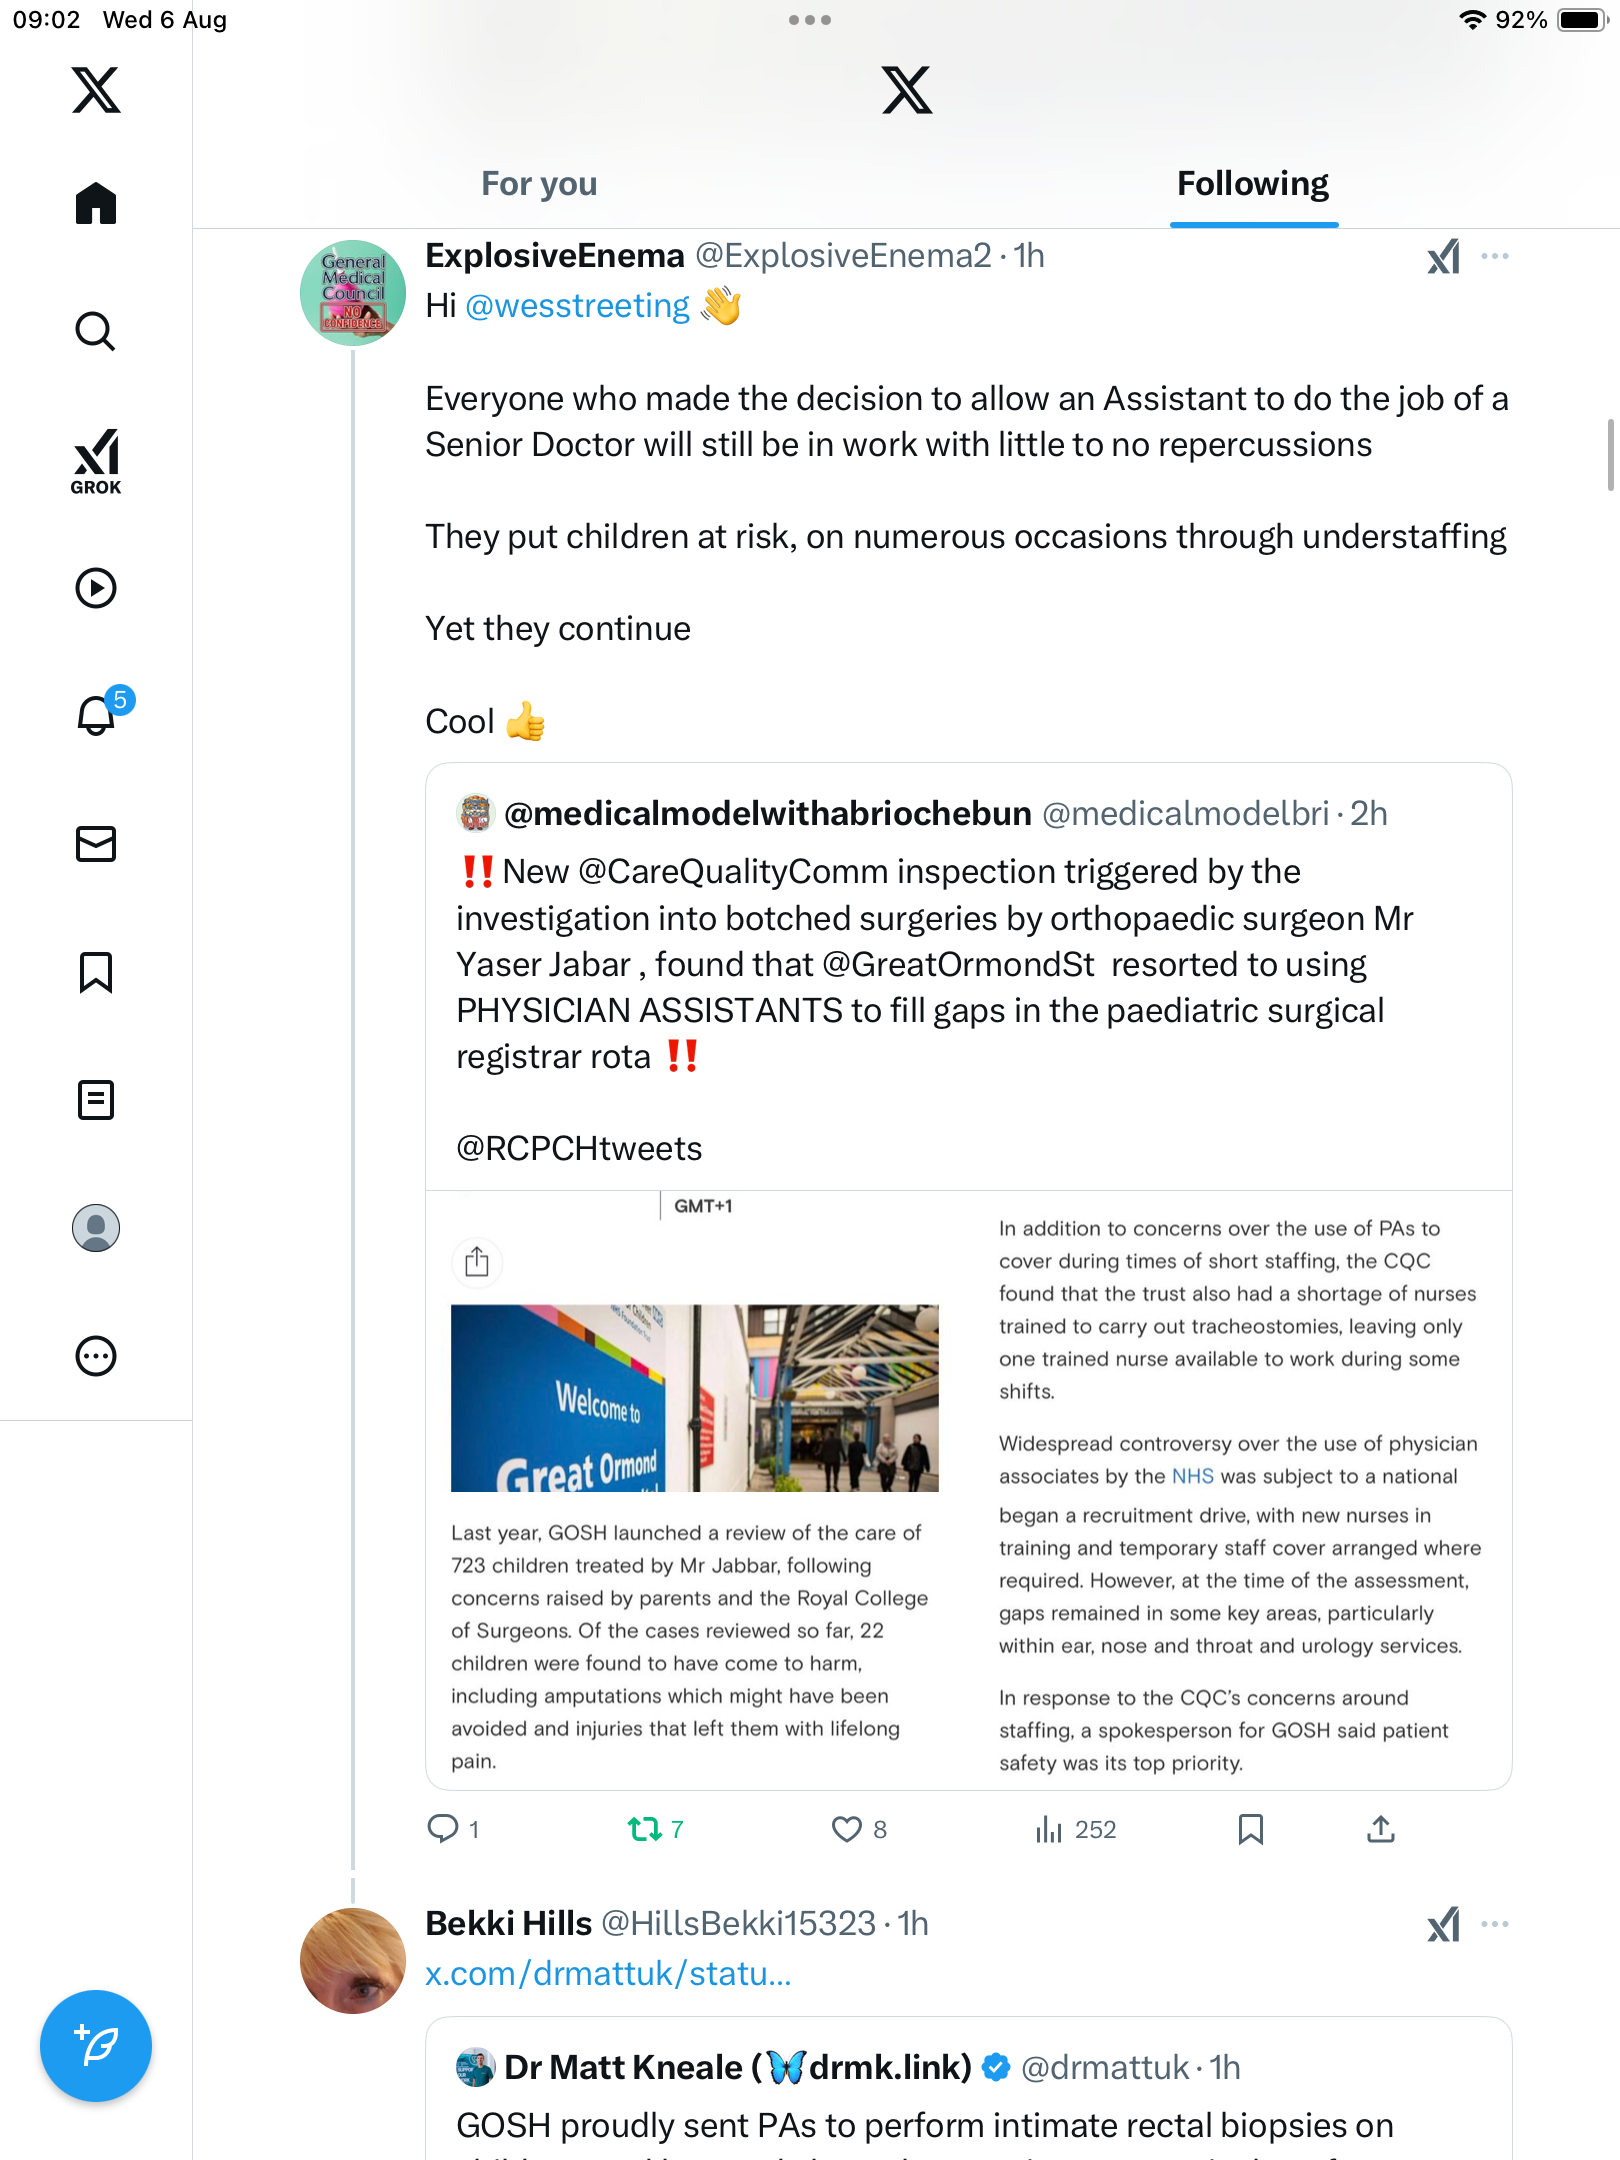Switch to the For you tab

coord(539,184)
